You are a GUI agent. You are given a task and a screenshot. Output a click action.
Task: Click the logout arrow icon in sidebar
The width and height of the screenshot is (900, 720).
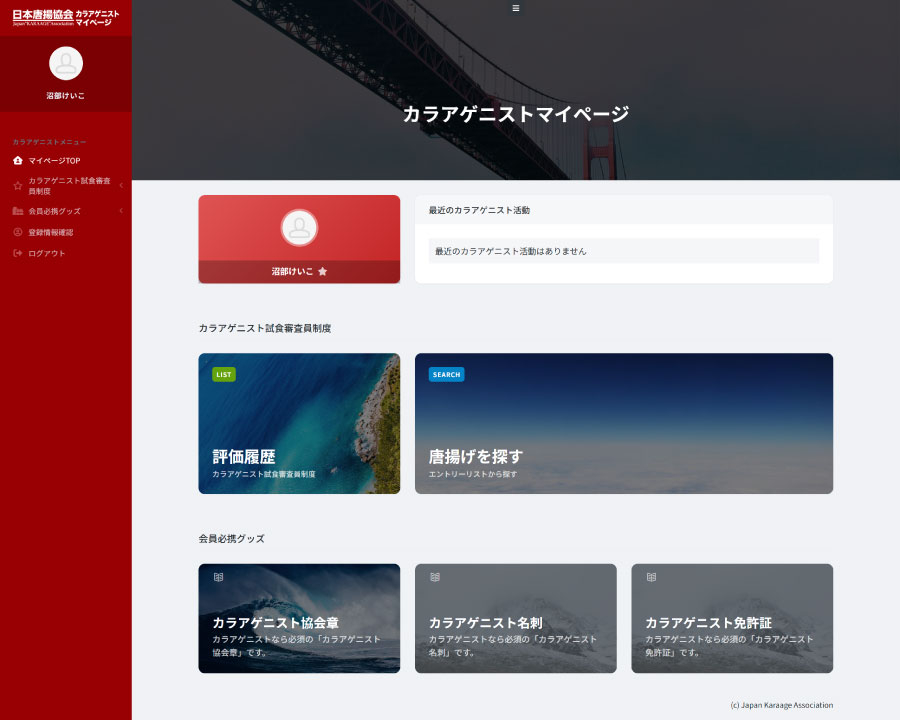pos(18,253)
